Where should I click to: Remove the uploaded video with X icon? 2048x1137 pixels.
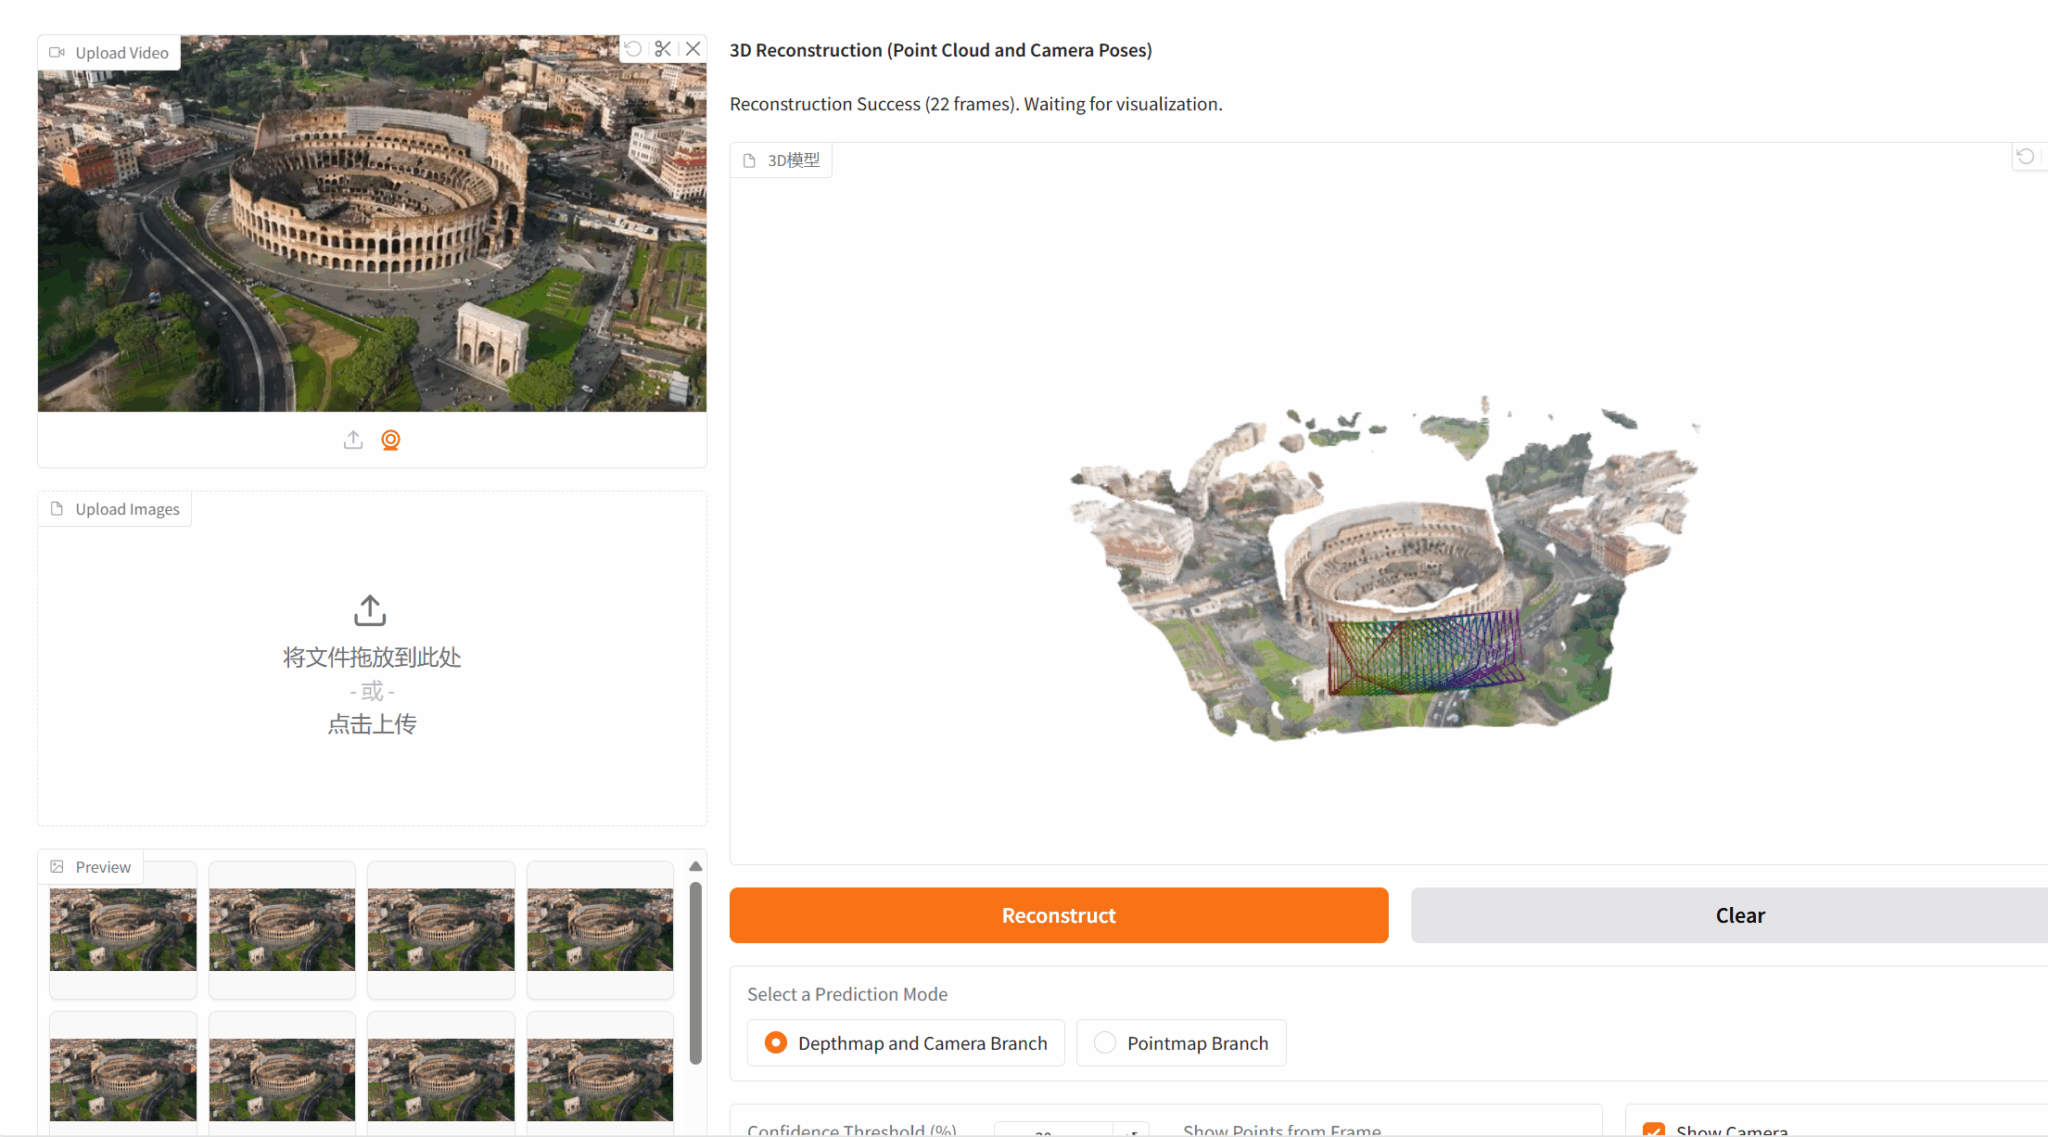click(693, 49)
